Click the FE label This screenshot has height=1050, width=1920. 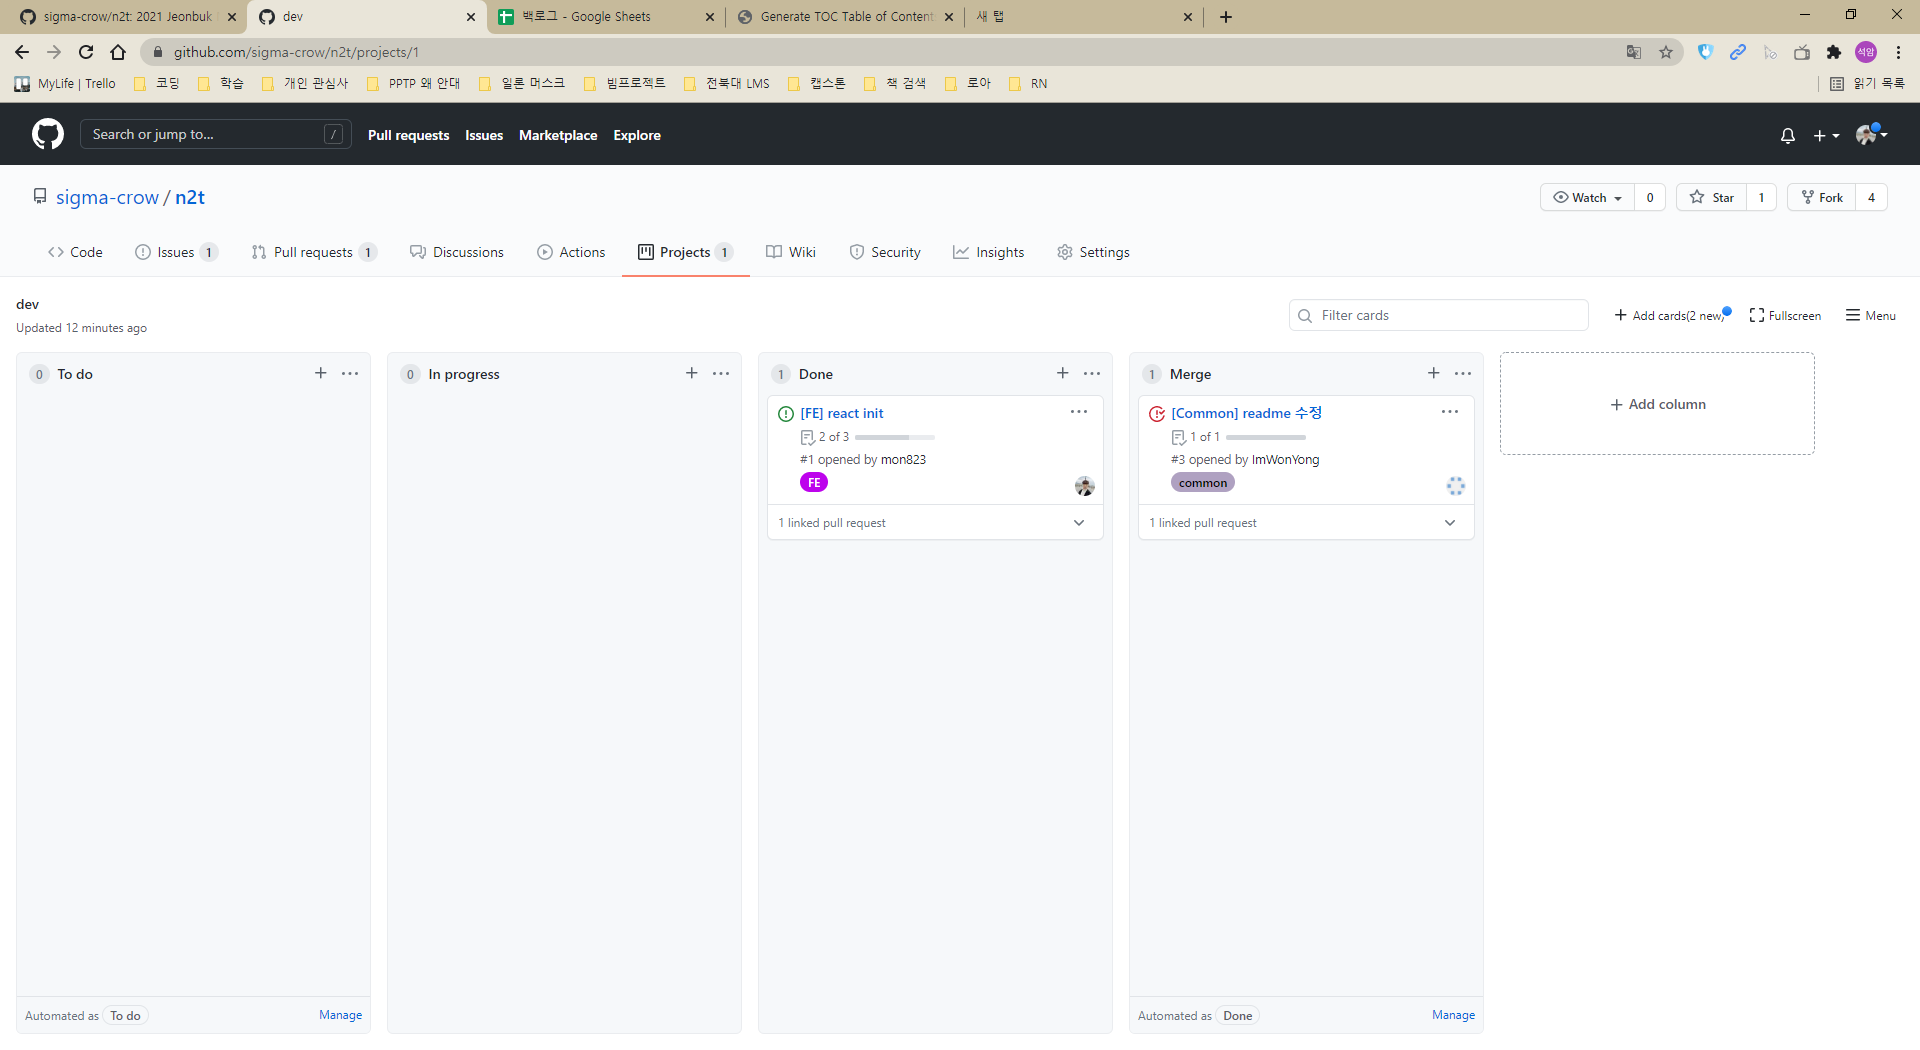pos(814,482)
